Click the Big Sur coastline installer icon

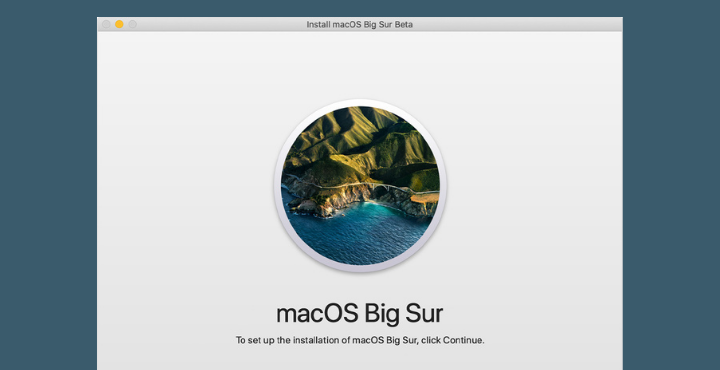360,186
